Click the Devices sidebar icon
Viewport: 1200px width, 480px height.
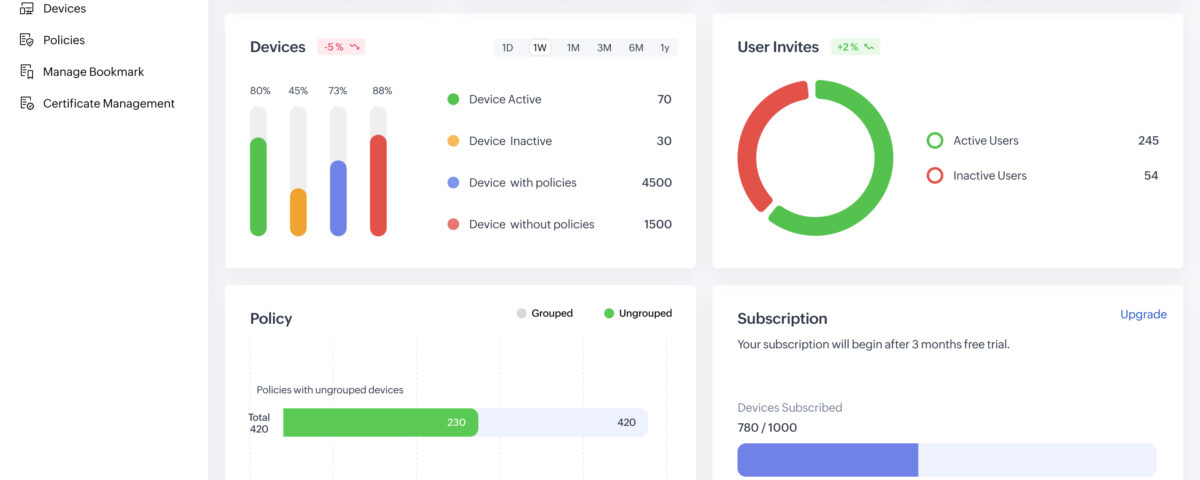[x=27, y=9]
